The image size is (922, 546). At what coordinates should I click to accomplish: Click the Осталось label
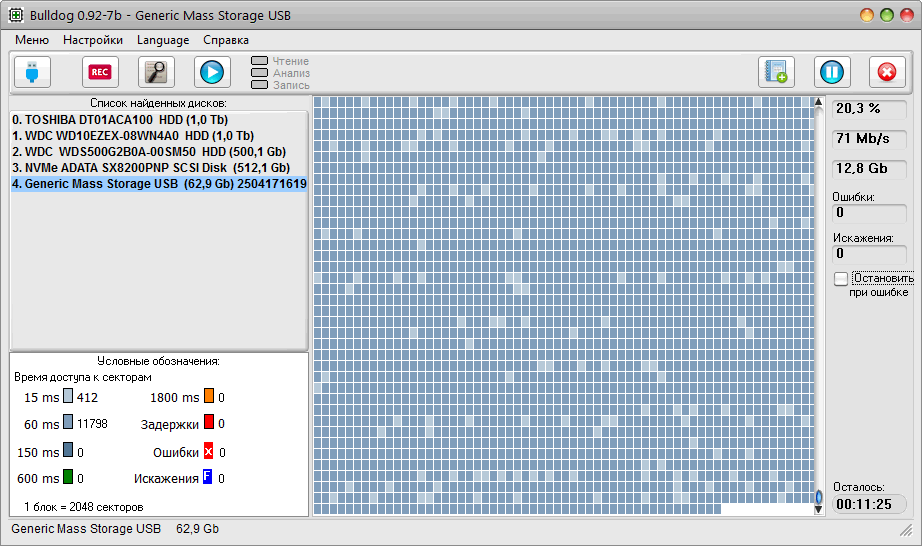pyautogui.click(x=858, y=487)
